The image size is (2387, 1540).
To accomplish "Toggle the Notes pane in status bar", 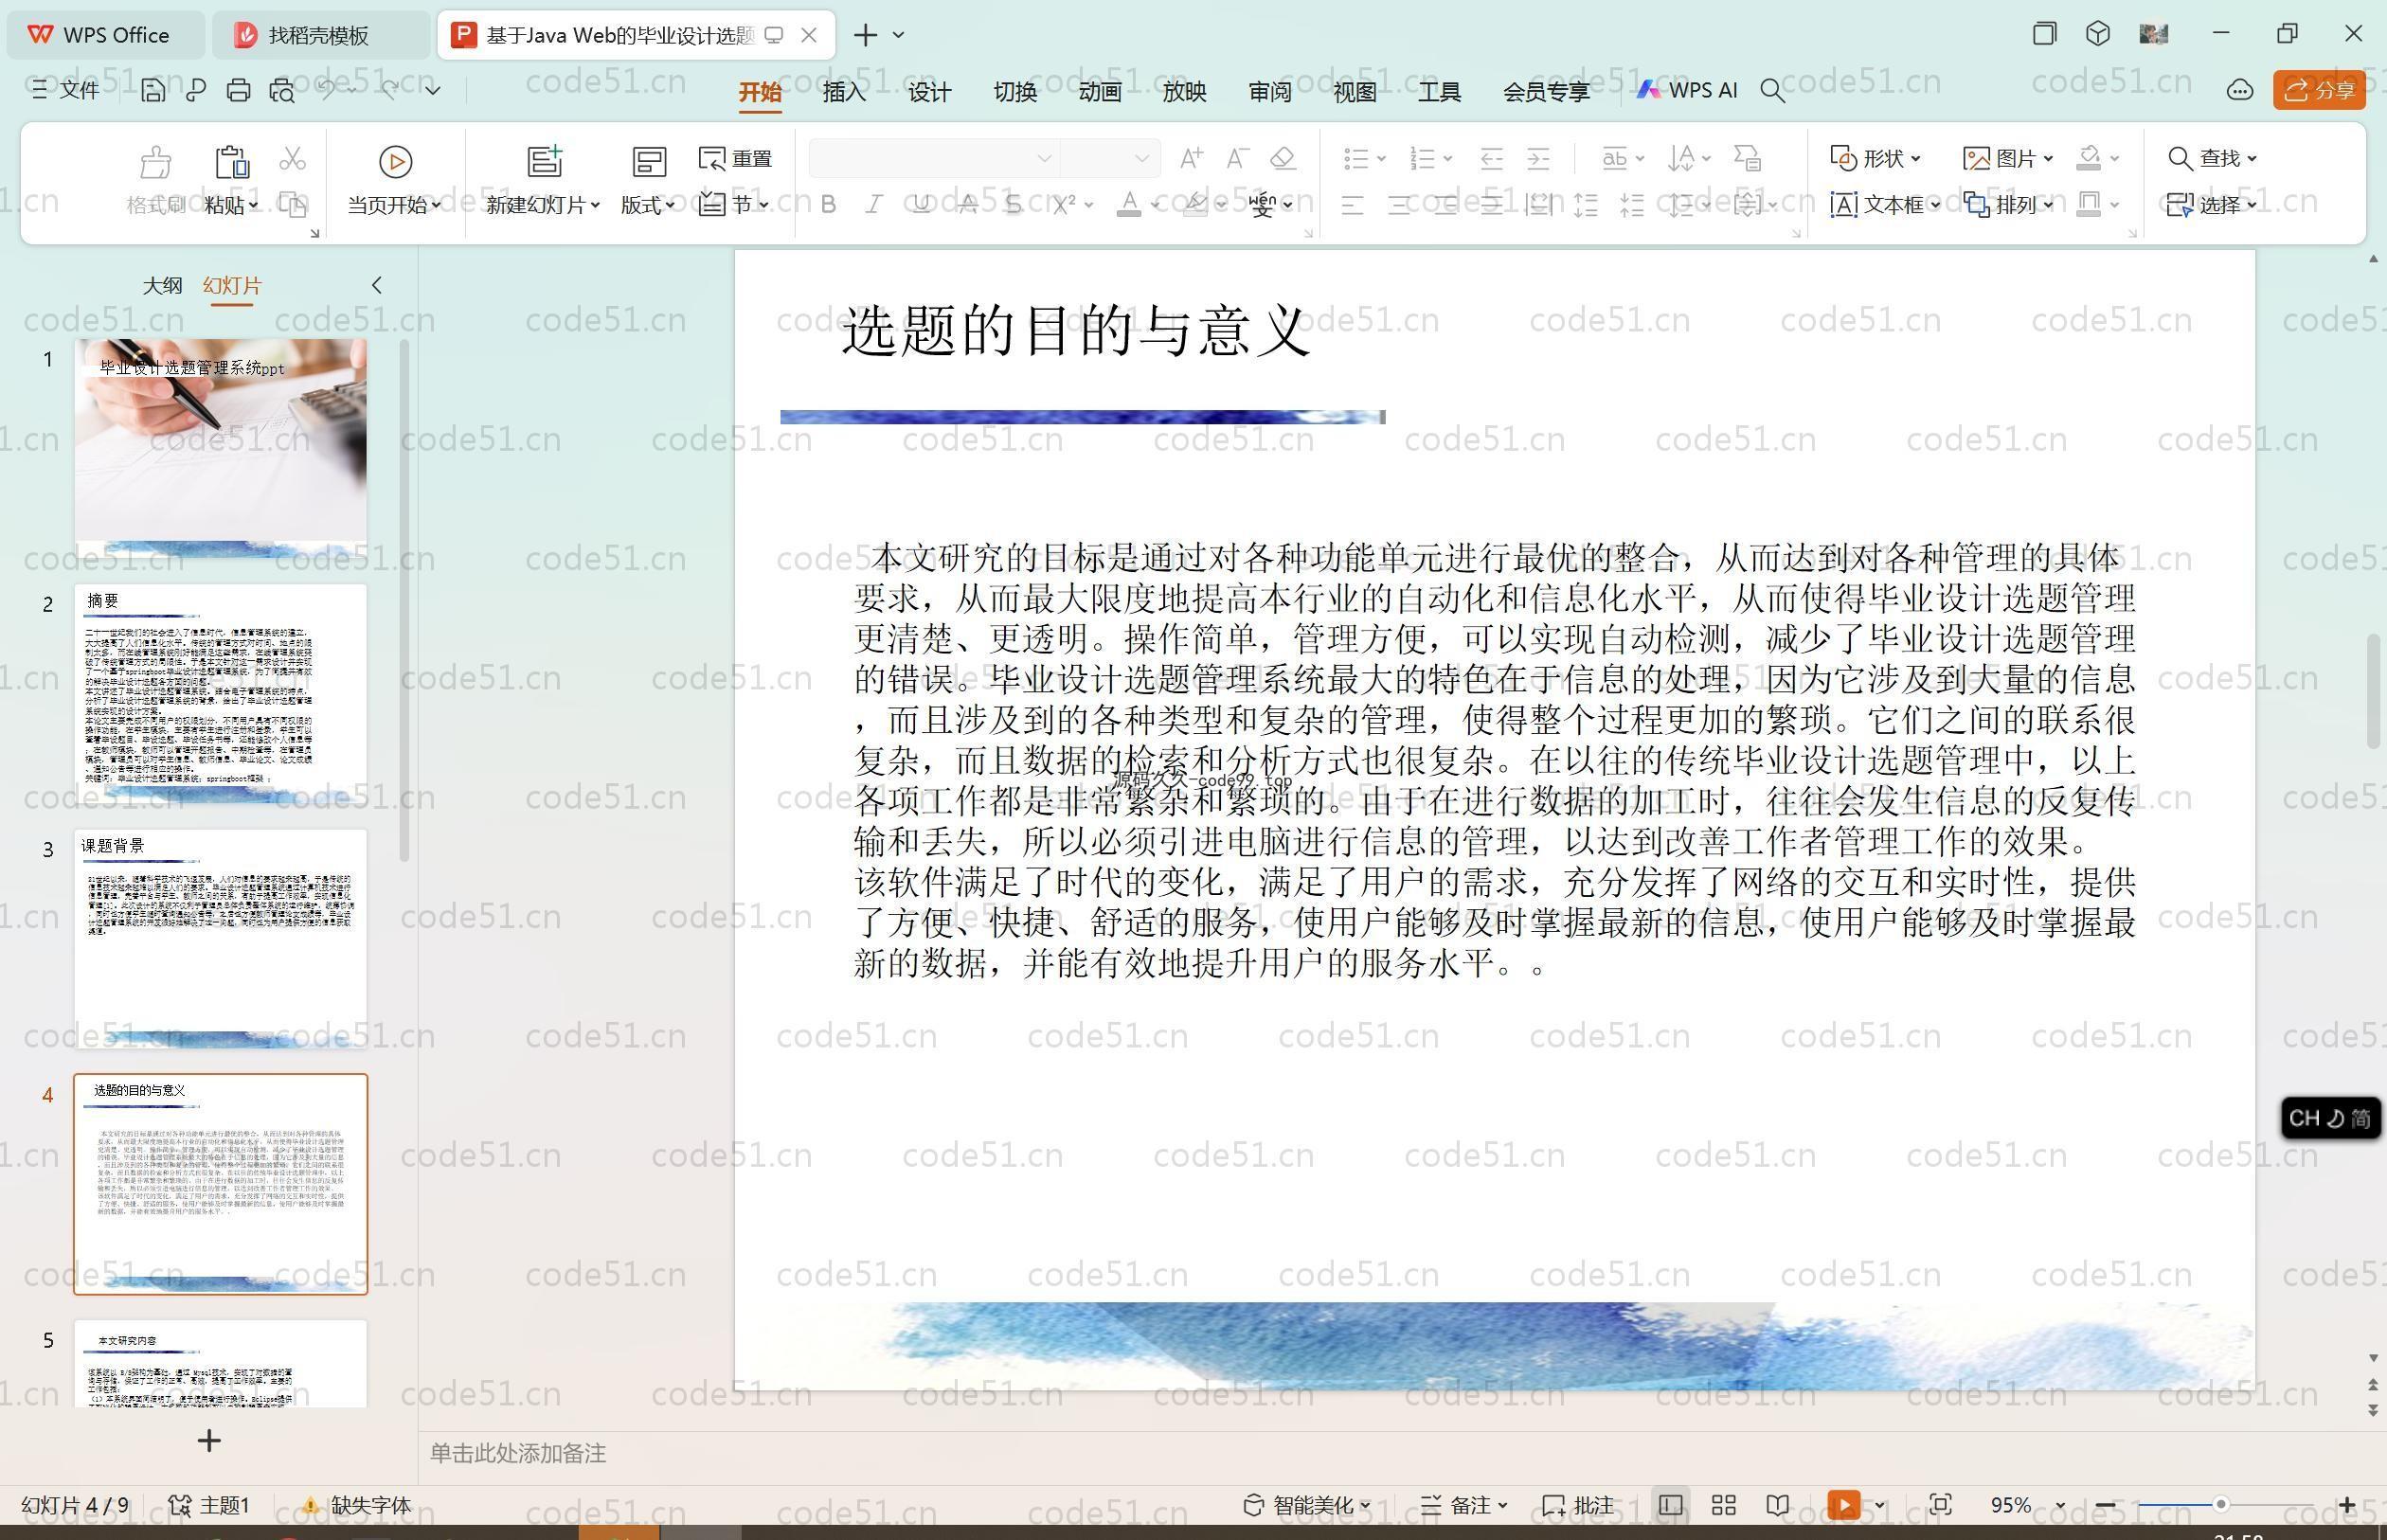I will (x=1464, y=1505).
